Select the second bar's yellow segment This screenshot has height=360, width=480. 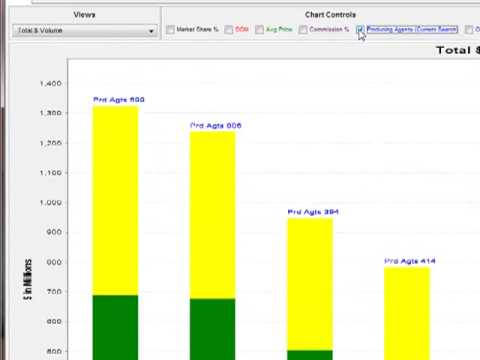(213, 215)
